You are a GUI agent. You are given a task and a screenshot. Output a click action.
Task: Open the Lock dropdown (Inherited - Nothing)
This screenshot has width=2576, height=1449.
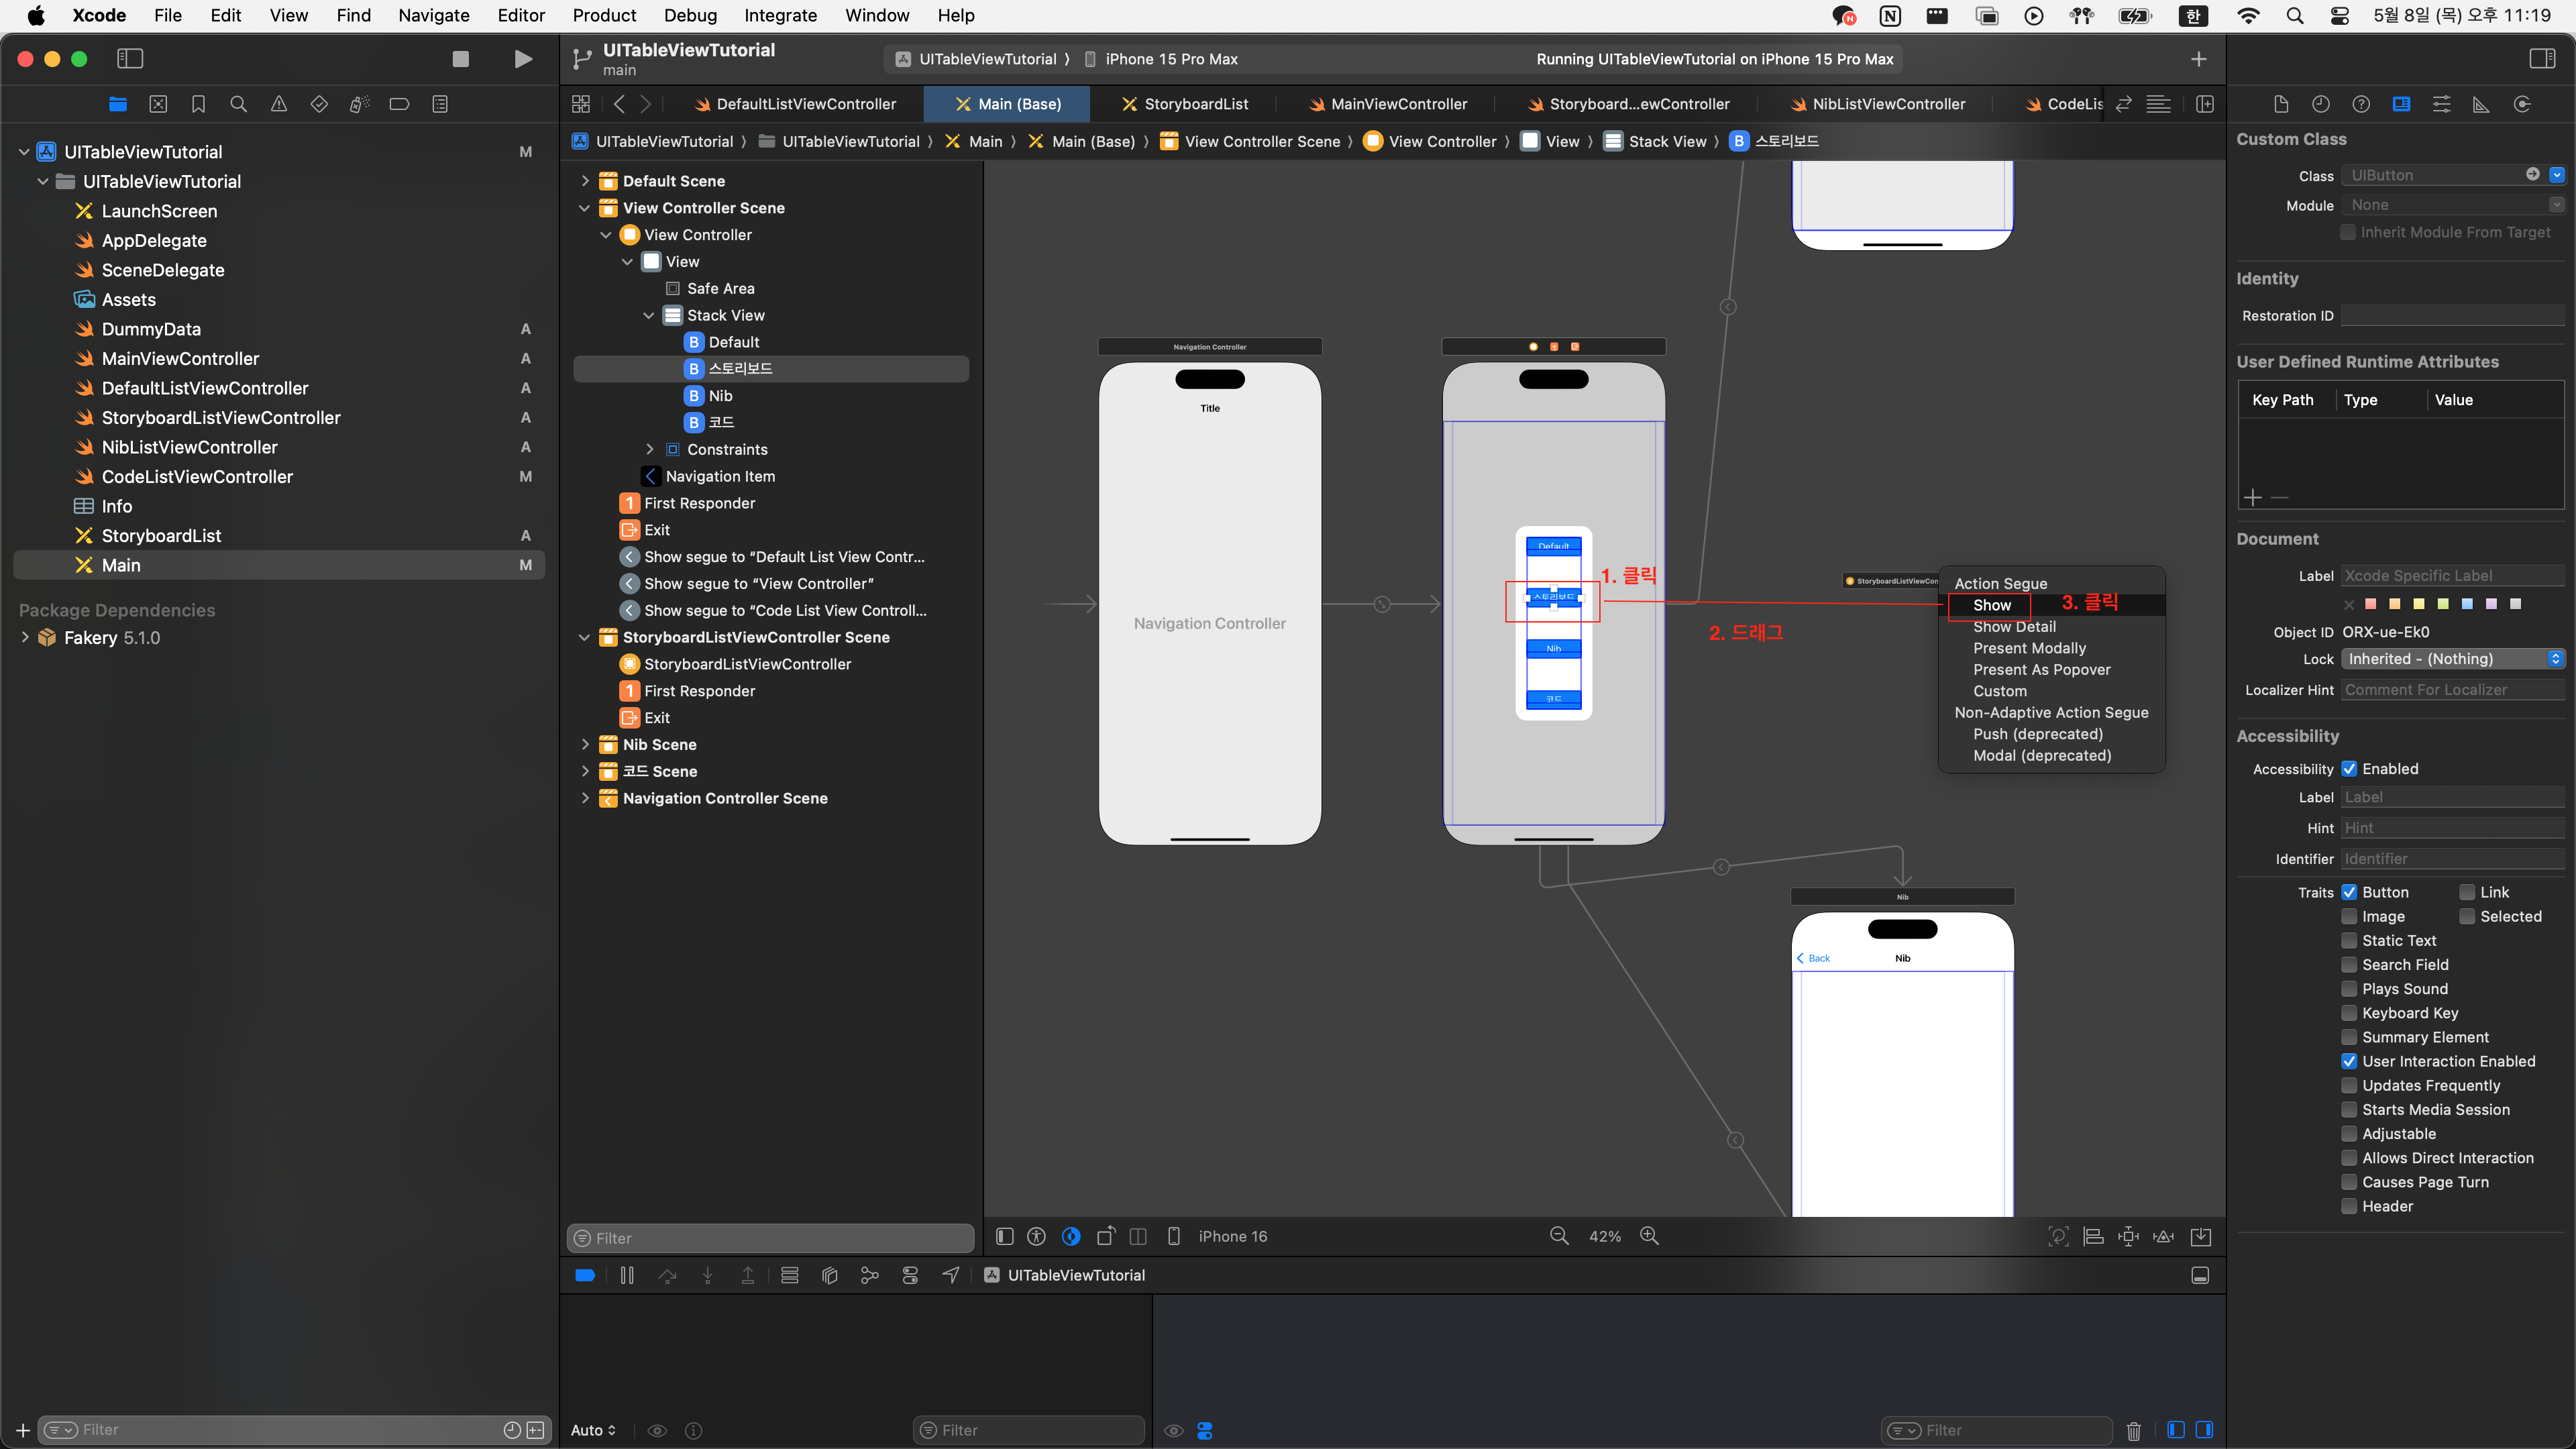coord(2454,659)
